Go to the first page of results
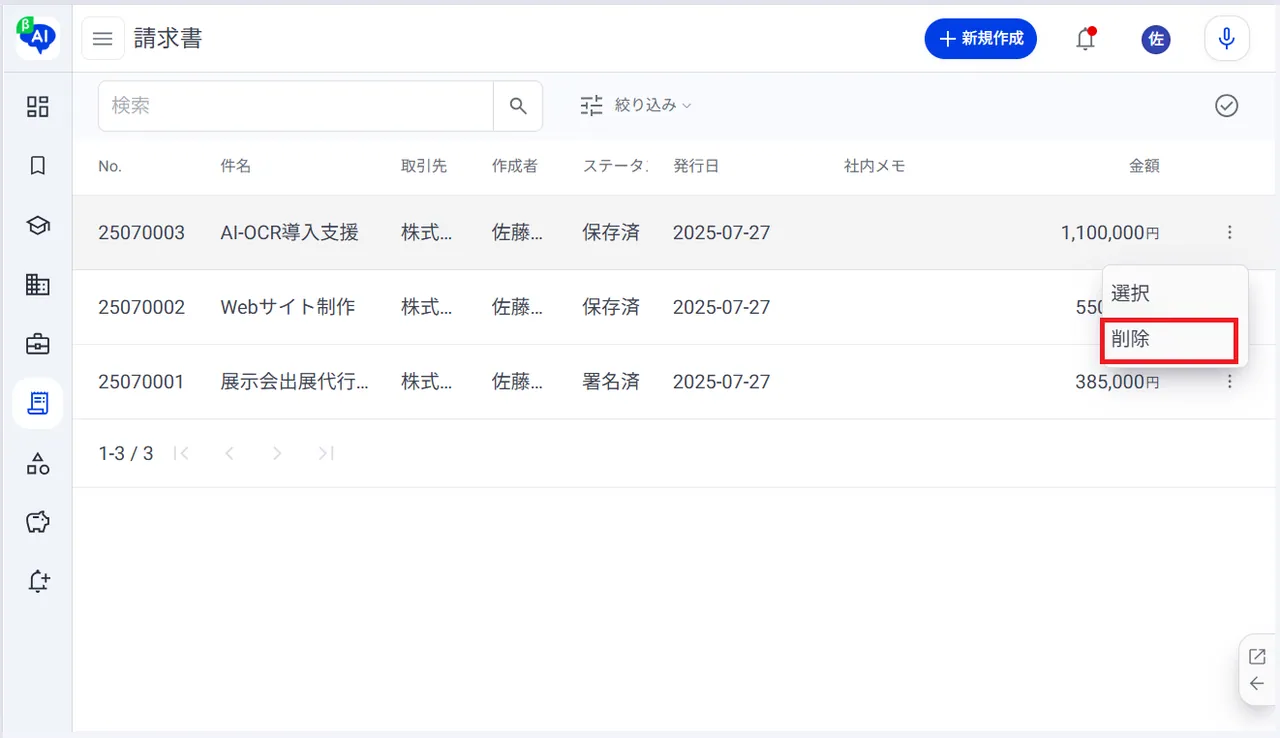The height and width of the screenshot is (738, 1280). click(181, 454)
